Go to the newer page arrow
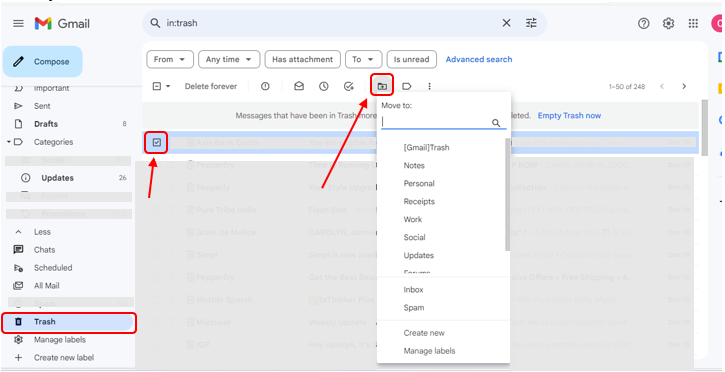Viewport: 725px width, 372px height. pos(662,86)
